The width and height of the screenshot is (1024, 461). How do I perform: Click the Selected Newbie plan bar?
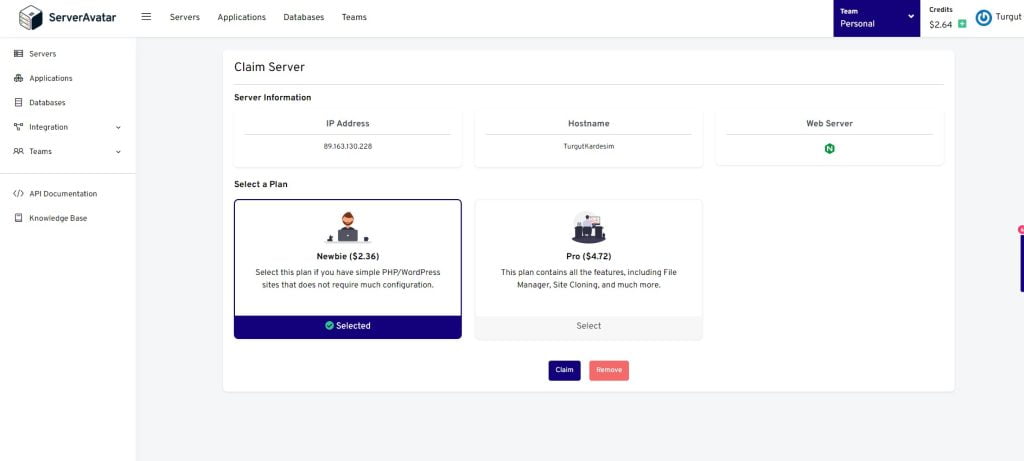pos(348,326)
